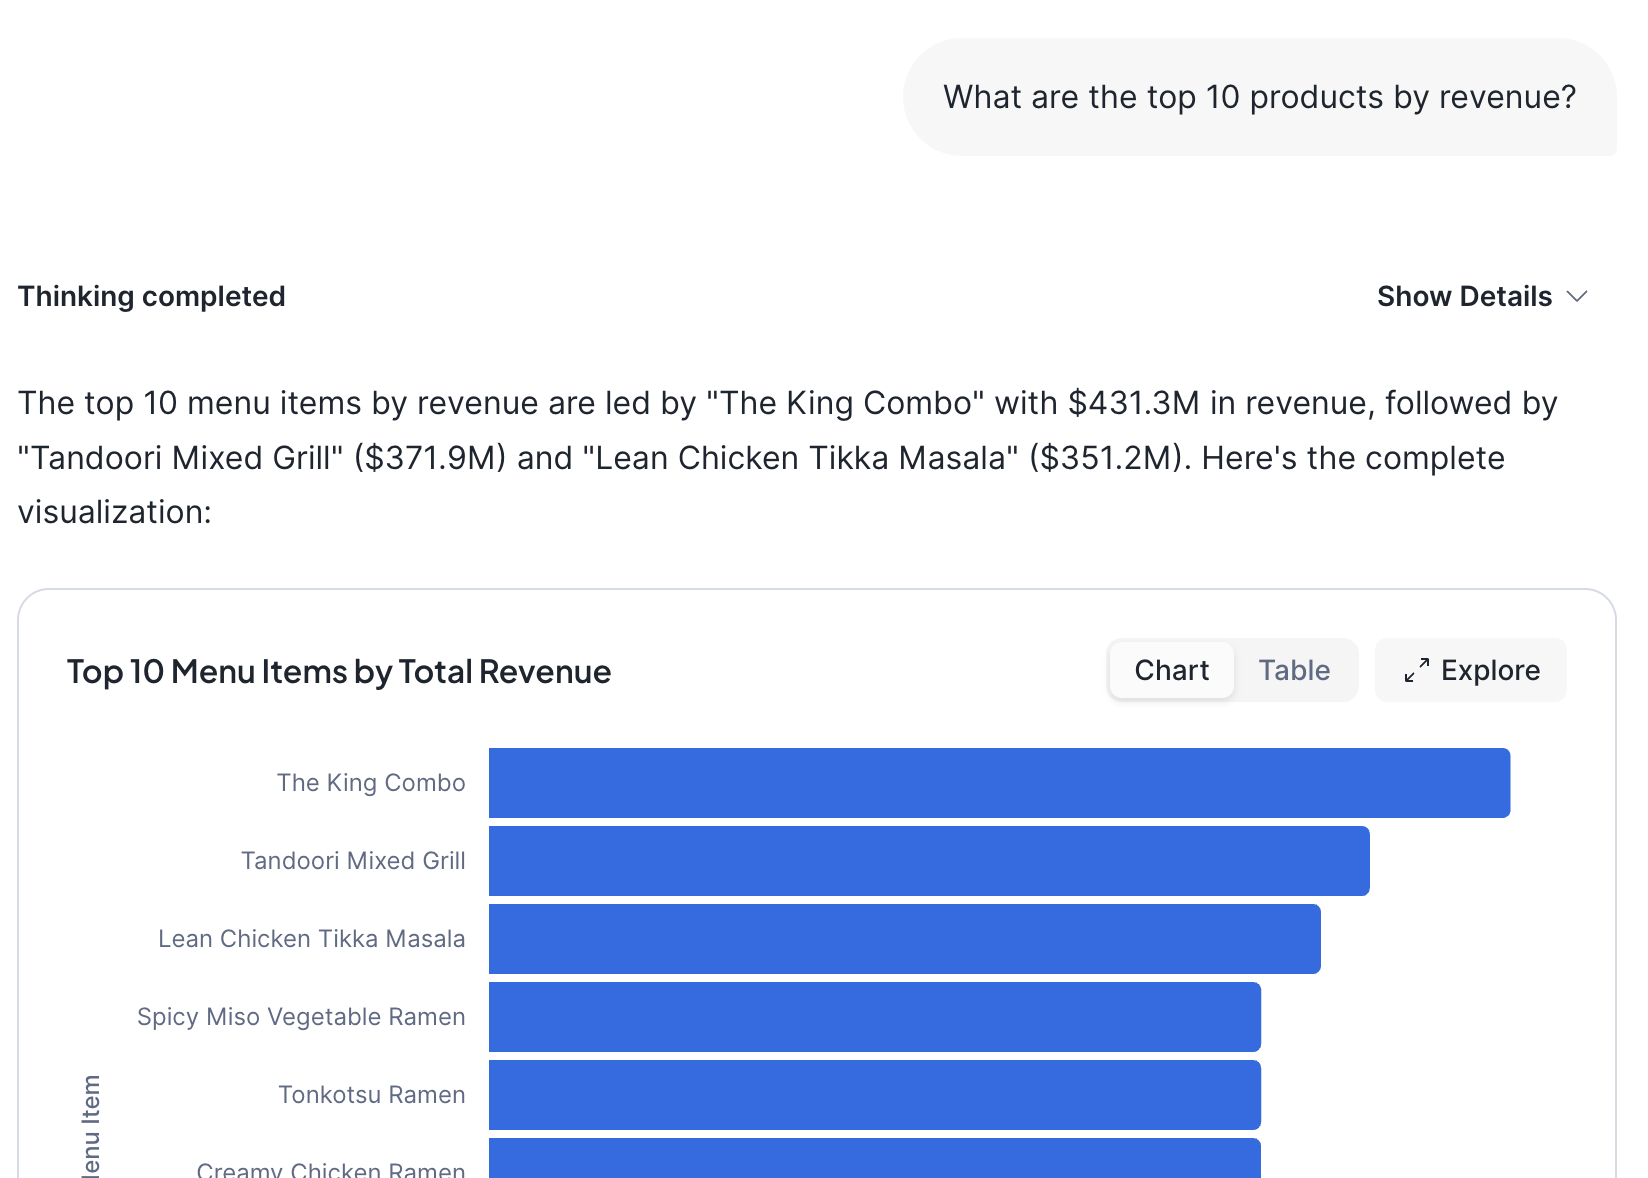The image size is (1648, 1178).
Task: Click the revenue summary response paragraph
Action: 788,457
